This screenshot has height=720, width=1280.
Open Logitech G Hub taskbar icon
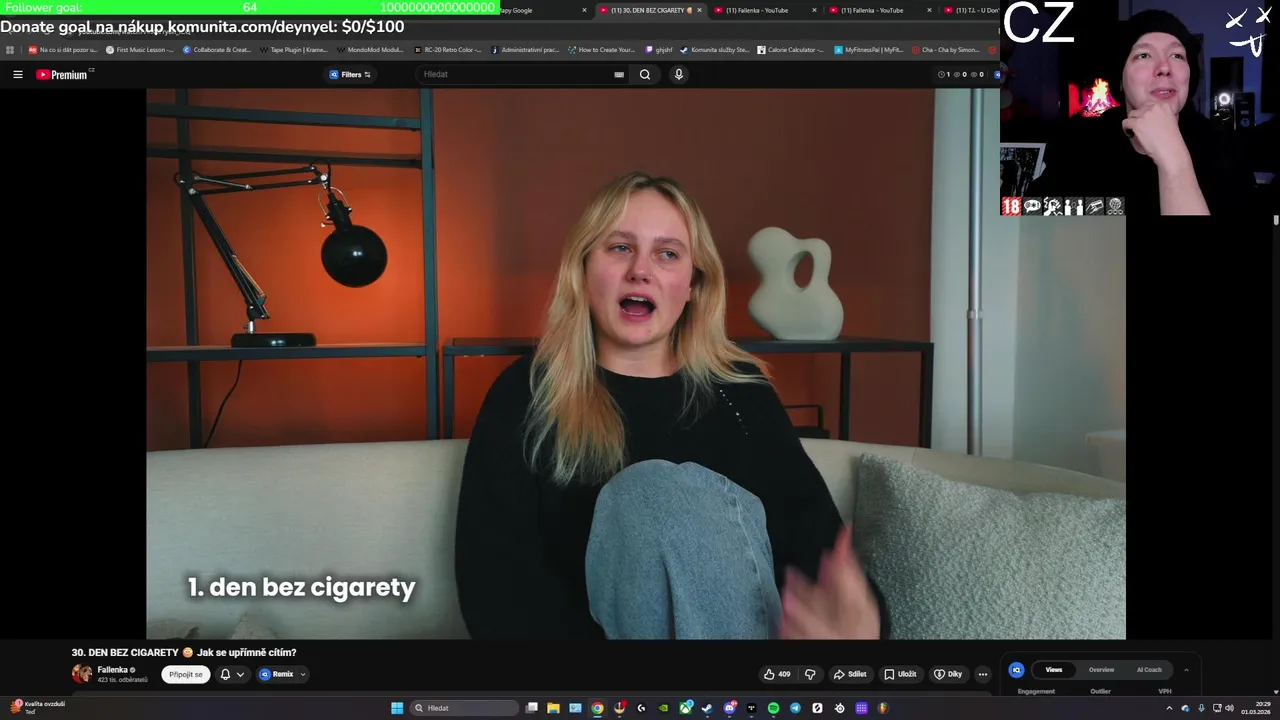641,708
